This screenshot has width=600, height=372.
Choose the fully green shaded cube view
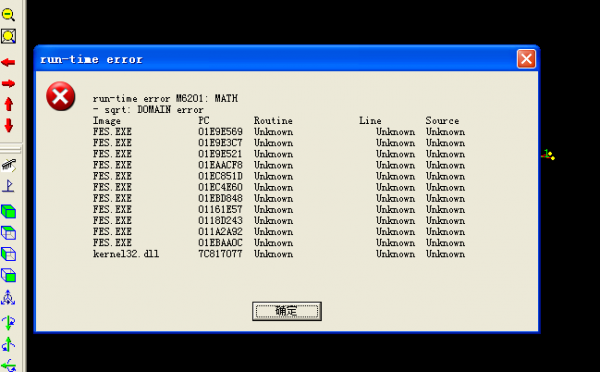point(8,211)
